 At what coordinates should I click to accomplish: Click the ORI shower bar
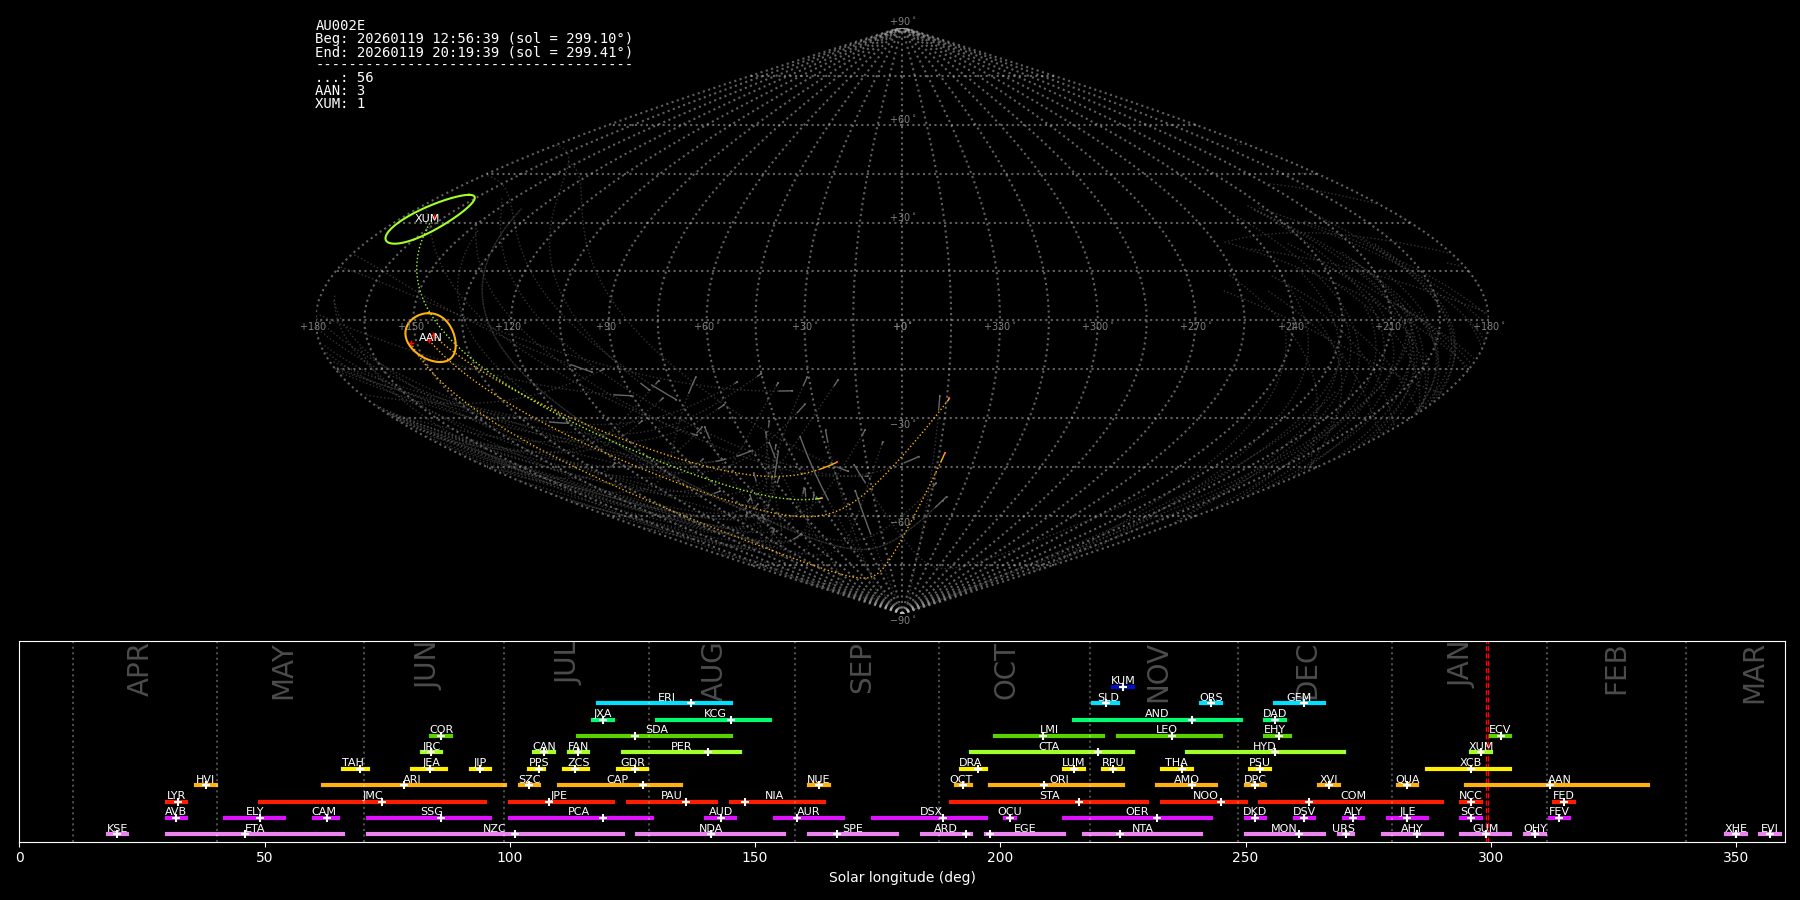1056,785
